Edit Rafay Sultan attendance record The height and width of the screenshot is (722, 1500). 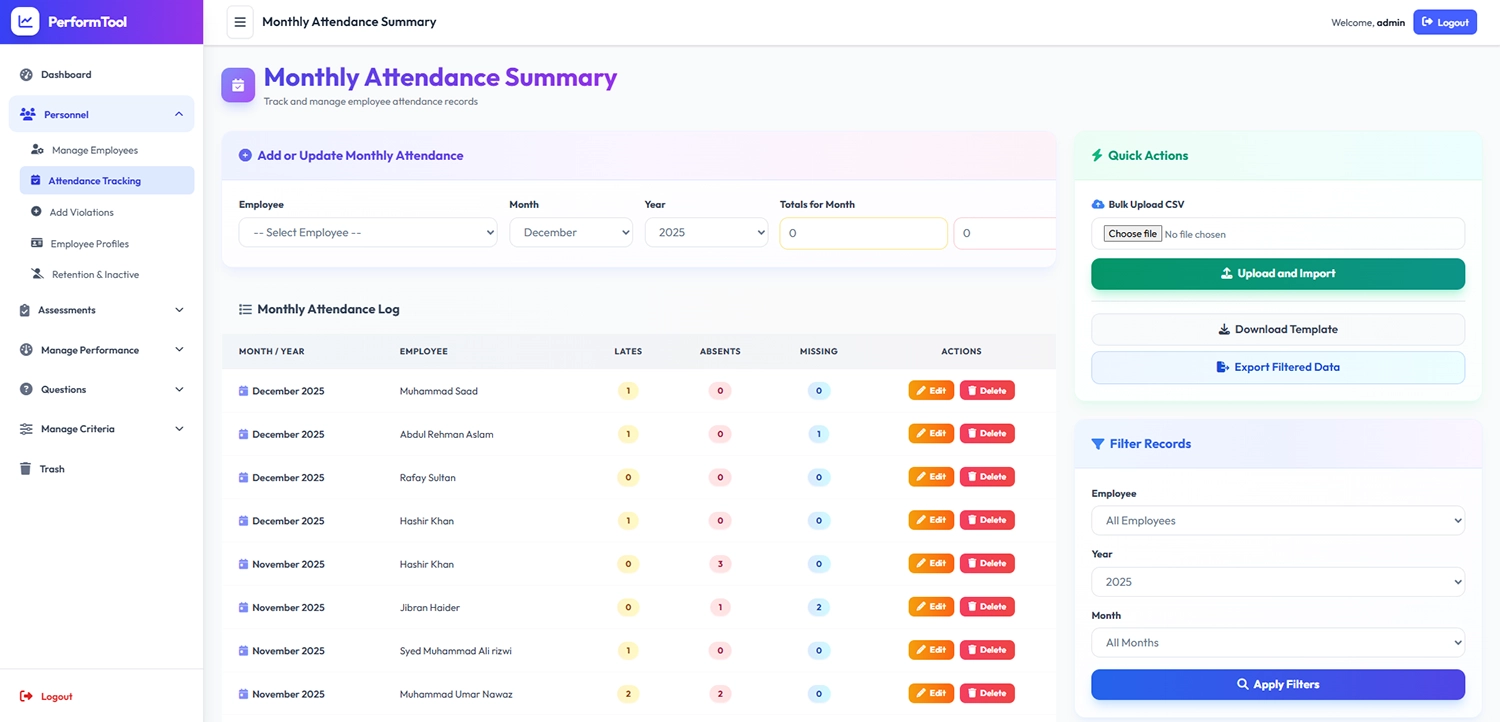pyautogui.click(x=931, y=477)
